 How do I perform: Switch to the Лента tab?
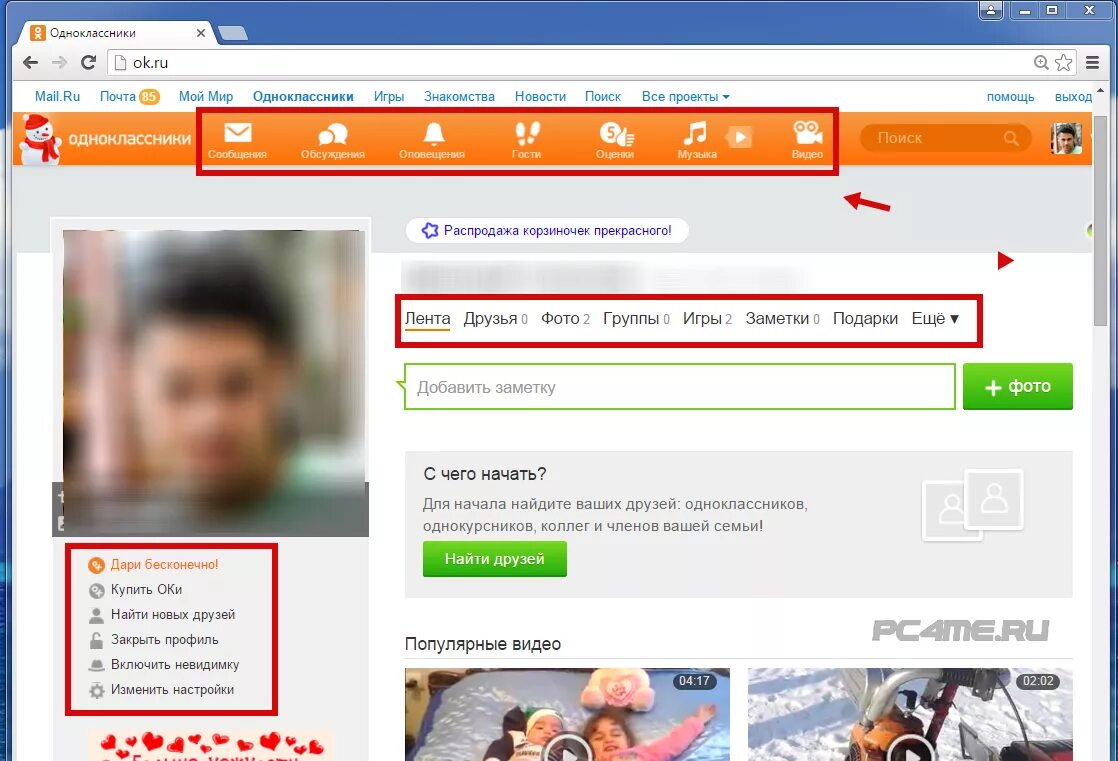pos(427,318)
